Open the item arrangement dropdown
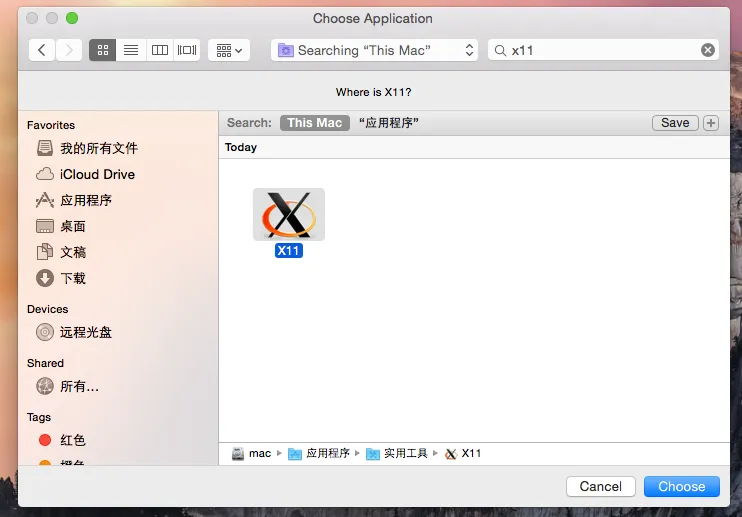The width and height of the screenshot is (742, 517). click(x=229, y=50)
